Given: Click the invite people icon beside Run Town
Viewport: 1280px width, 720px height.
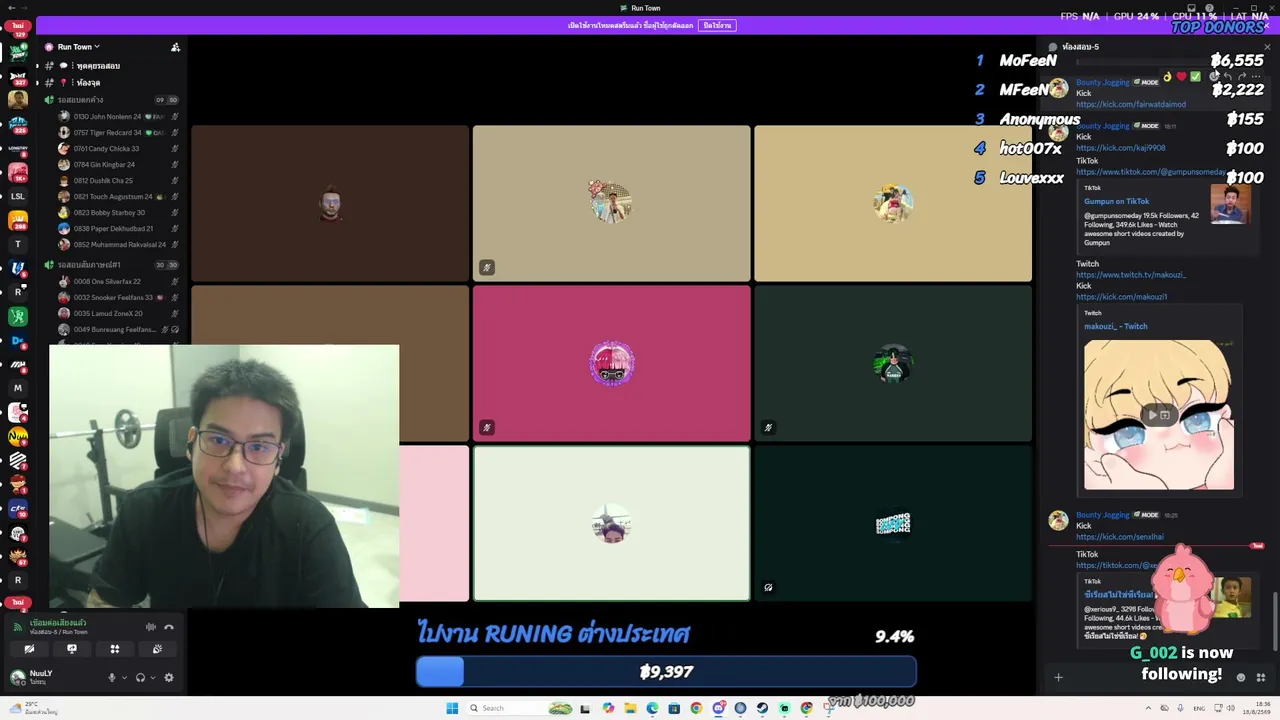Looking at the screenshot, I should pyautogui.click(x=175, y=47).
